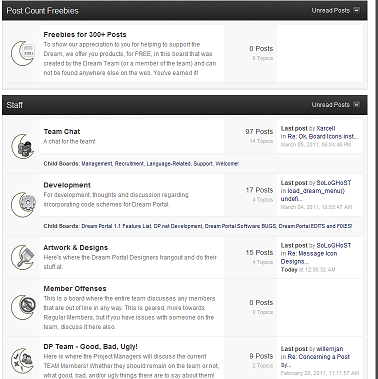Click the 17 Posts count for Development

[x=259, y=190]
